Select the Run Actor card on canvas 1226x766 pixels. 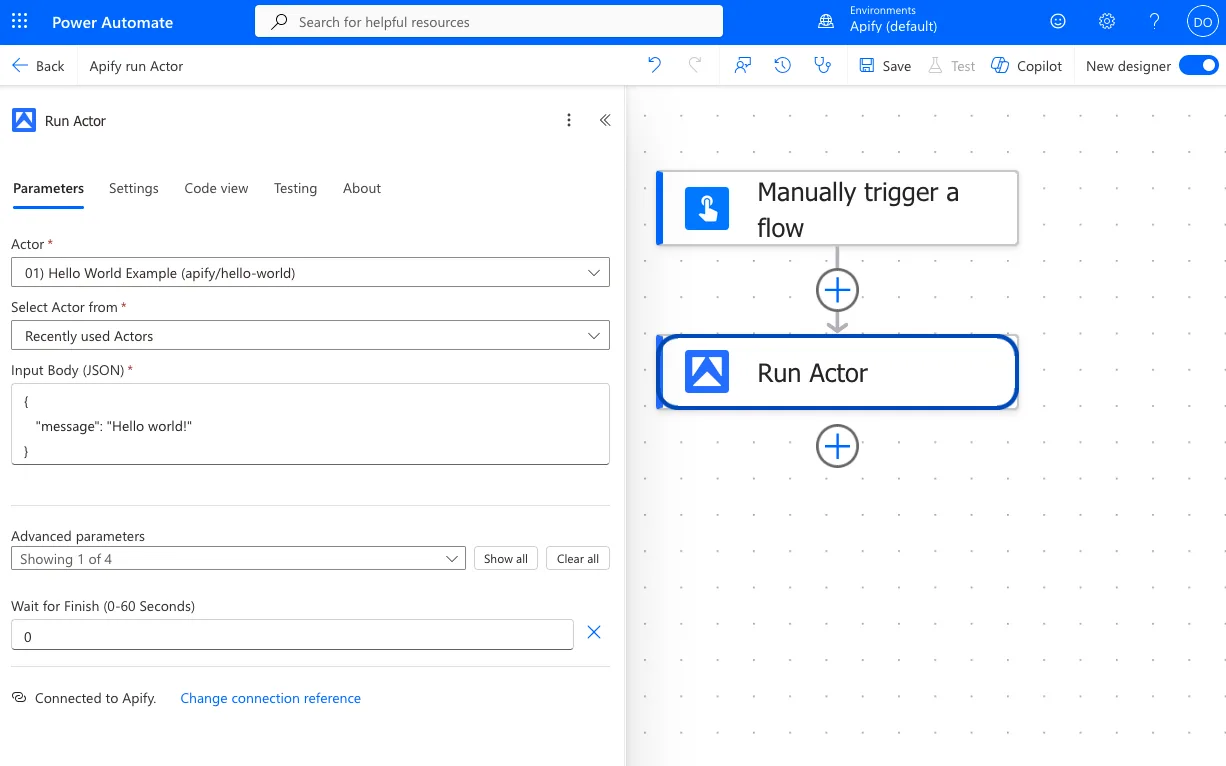837,372
